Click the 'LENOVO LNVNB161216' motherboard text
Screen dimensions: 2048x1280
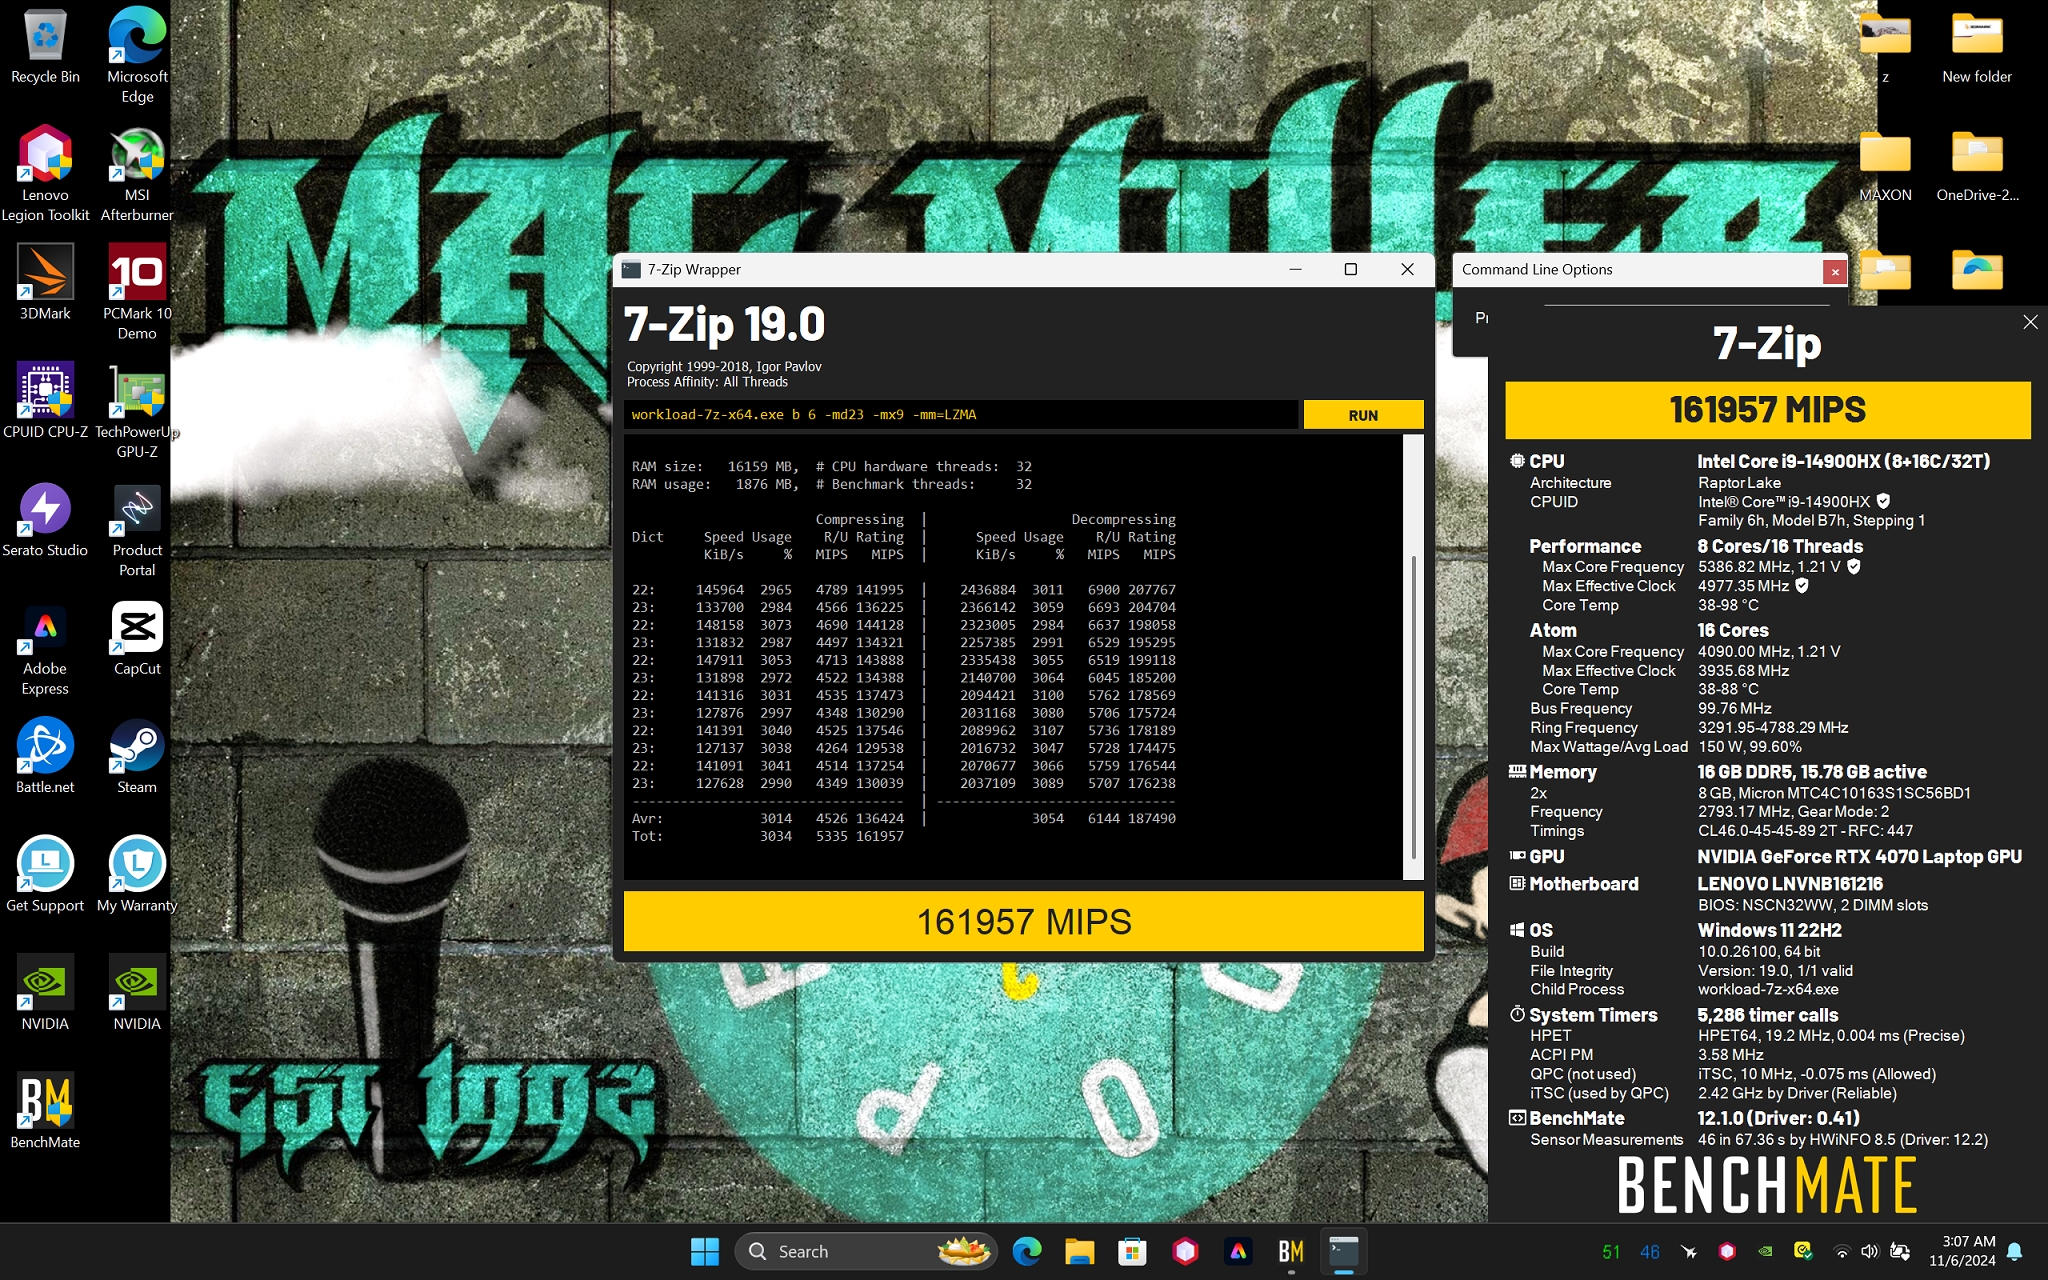click(1789, 884)
